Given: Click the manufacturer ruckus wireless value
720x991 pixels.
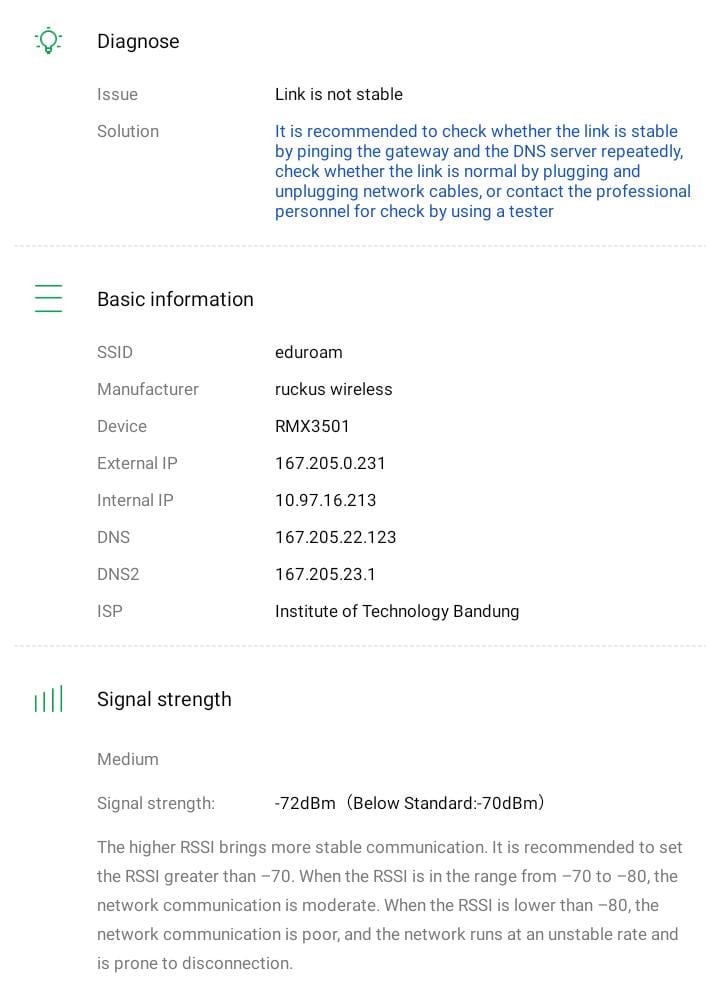Looking at the screenshot, I should [x=334, y=389].
